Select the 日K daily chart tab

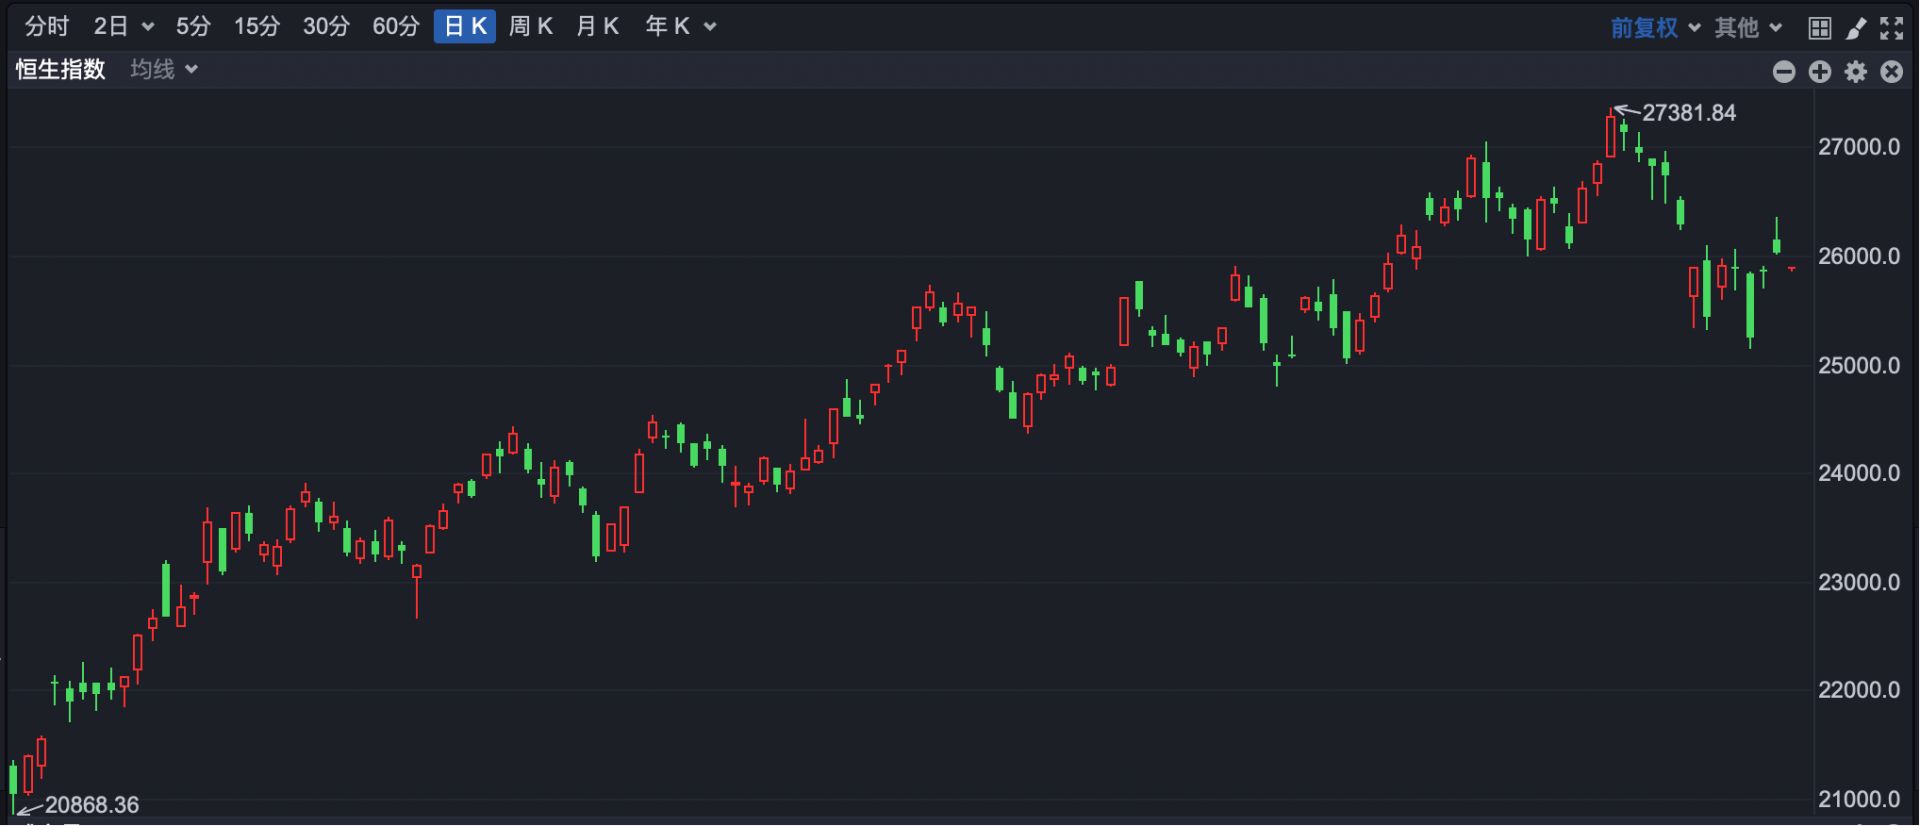coord(465,27)
